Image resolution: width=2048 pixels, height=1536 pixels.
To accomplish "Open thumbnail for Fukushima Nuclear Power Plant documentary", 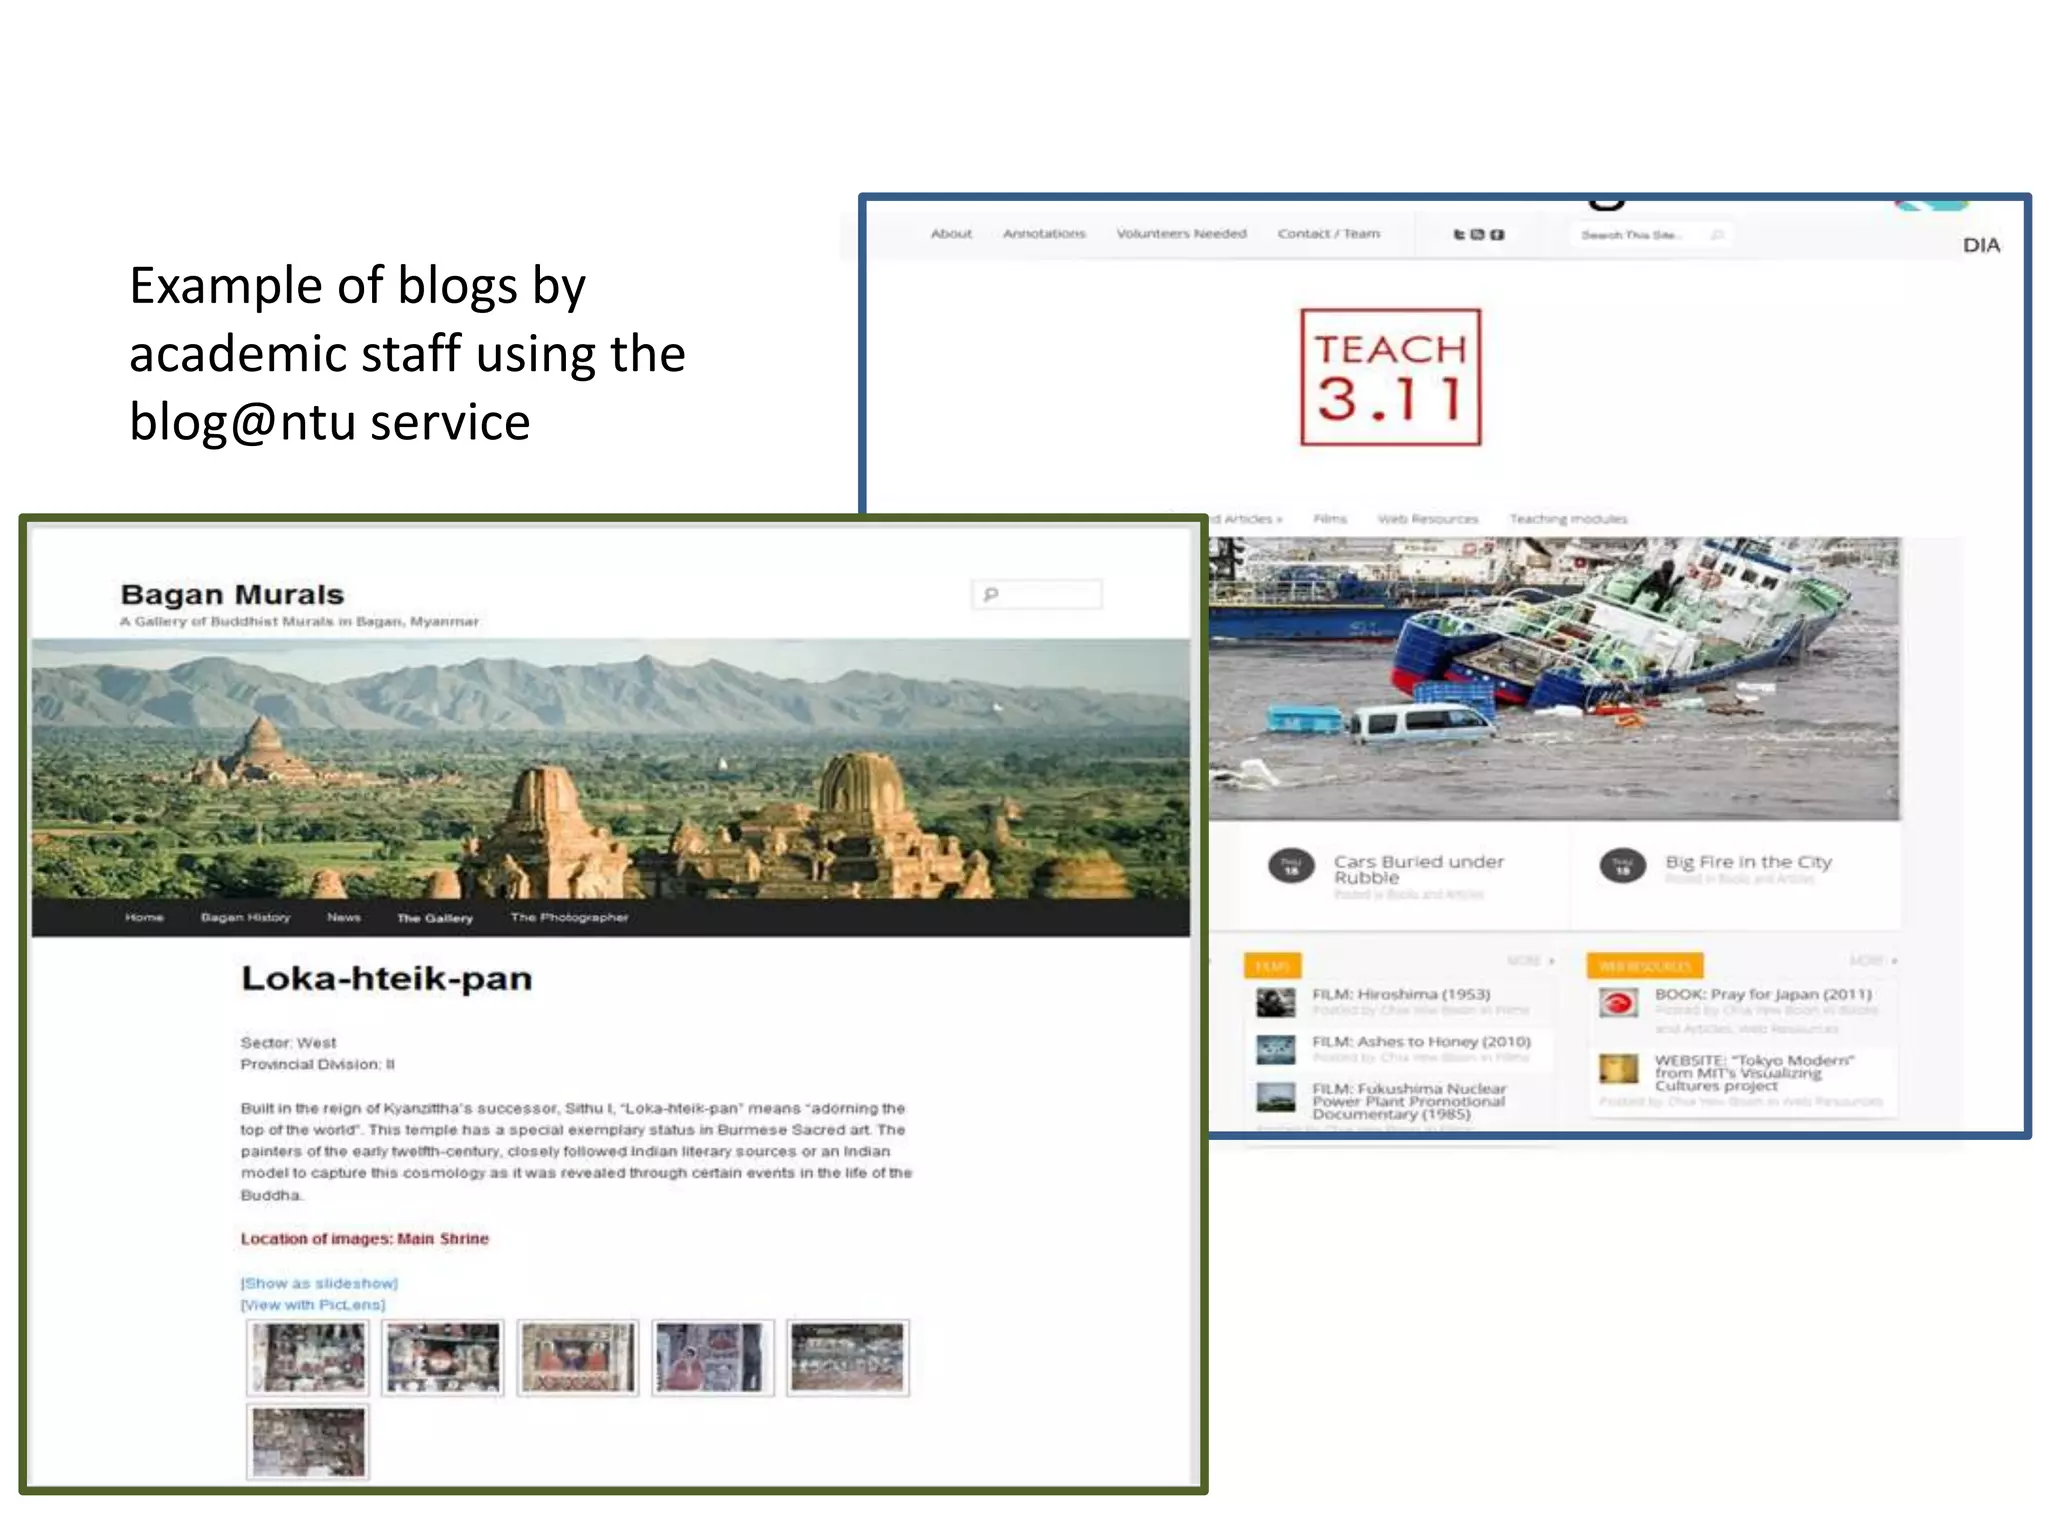I will click(1276, 1096).
